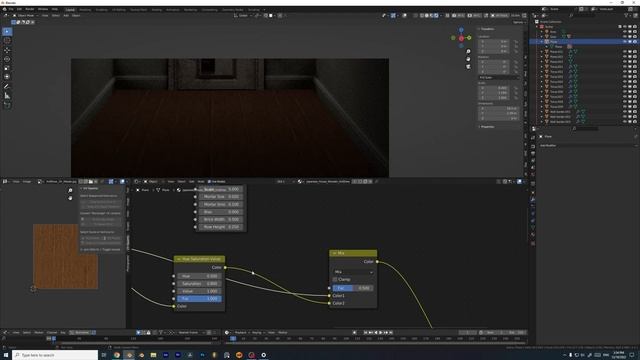Open the Render menu
This screenshot has width=640, height=360.
(30, 9)
